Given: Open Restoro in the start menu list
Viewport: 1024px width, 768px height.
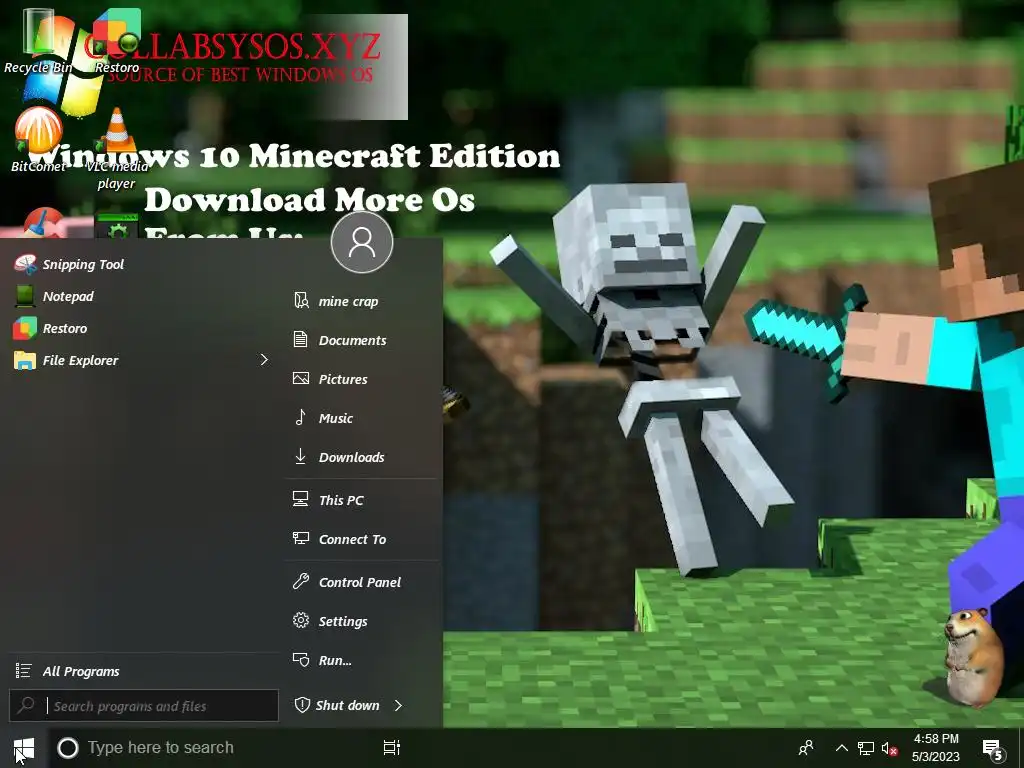Looking at the screenshot, I should [x=140, y=328].
